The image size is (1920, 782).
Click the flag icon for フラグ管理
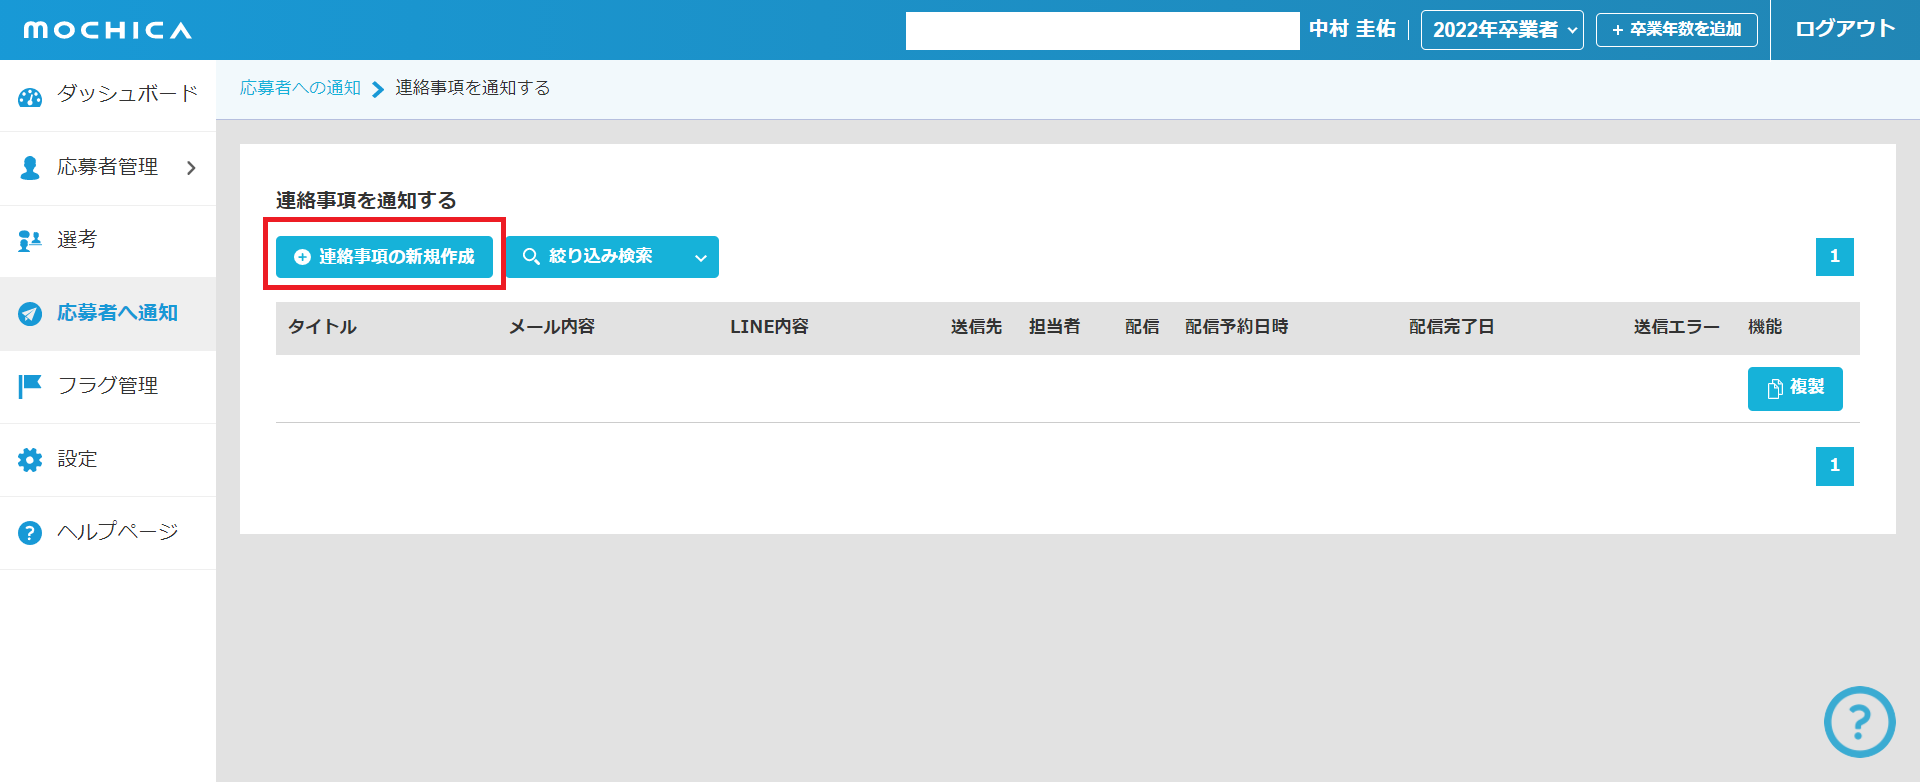click(x=30, y=386)
